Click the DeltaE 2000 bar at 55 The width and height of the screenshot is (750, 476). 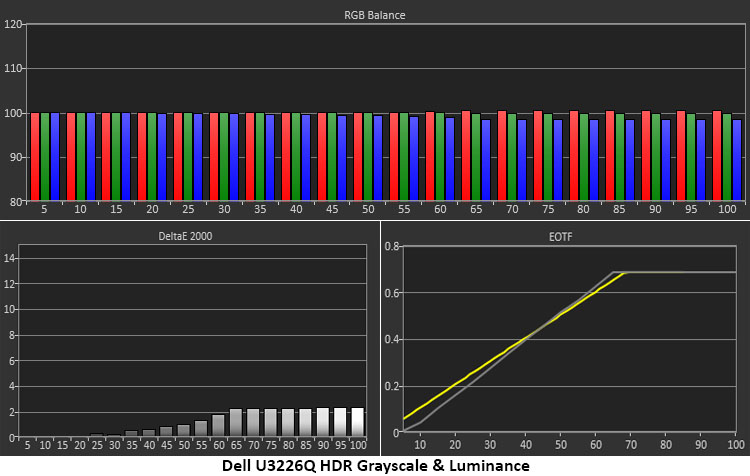click(201, 429)
